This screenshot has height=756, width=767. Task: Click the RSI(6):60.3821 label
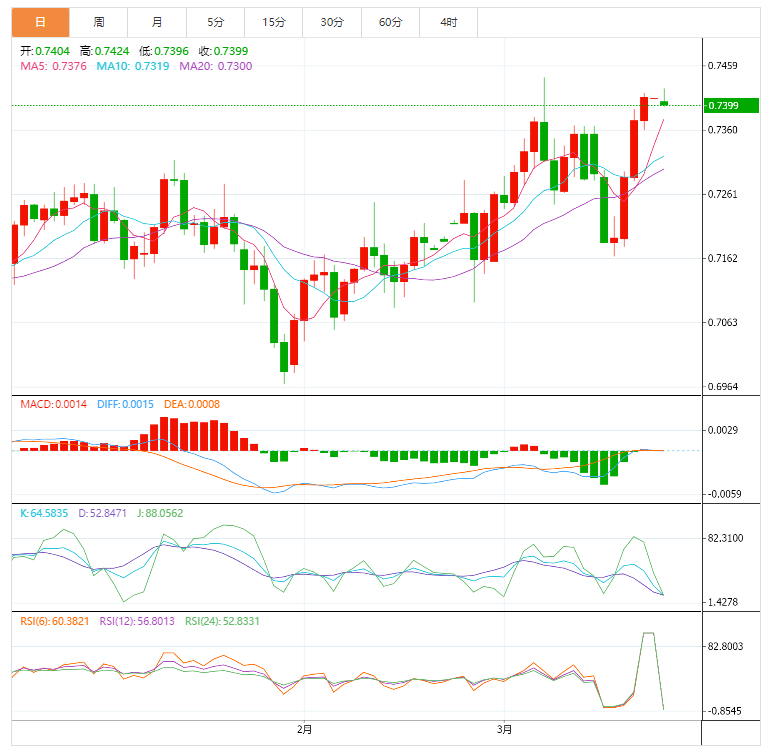pyautogui.click(x=55, y=622)
